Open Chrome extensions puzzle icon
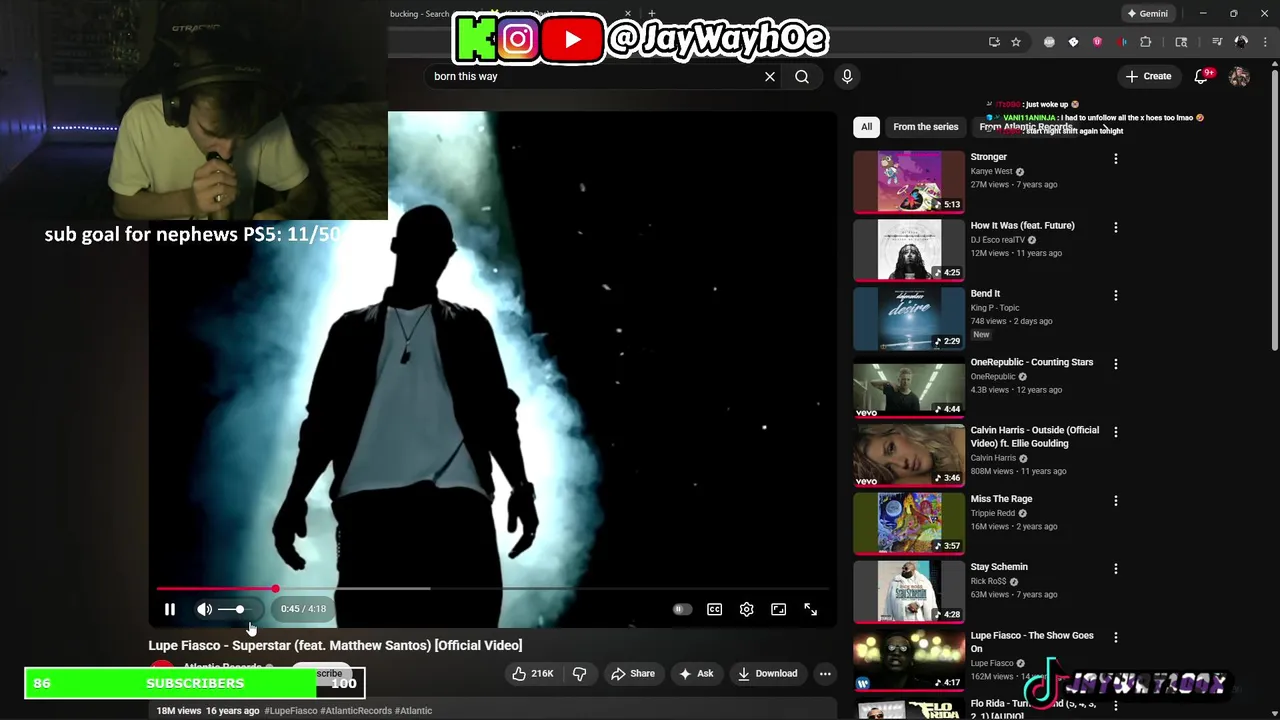 click(x=1146, y=42)
